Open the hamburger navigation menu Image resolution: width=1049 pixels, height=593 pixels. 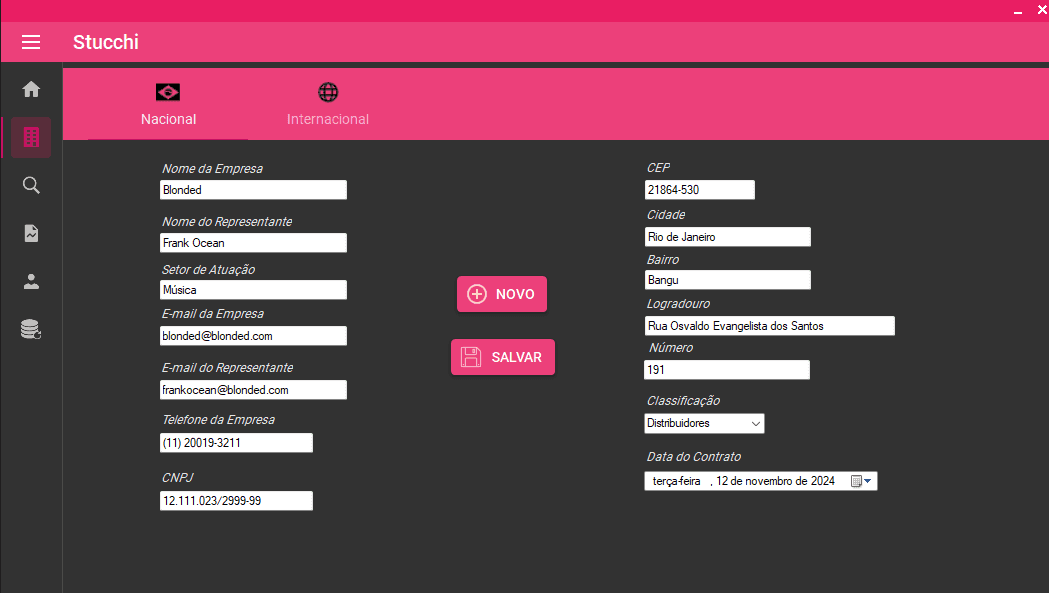(30, 42)
